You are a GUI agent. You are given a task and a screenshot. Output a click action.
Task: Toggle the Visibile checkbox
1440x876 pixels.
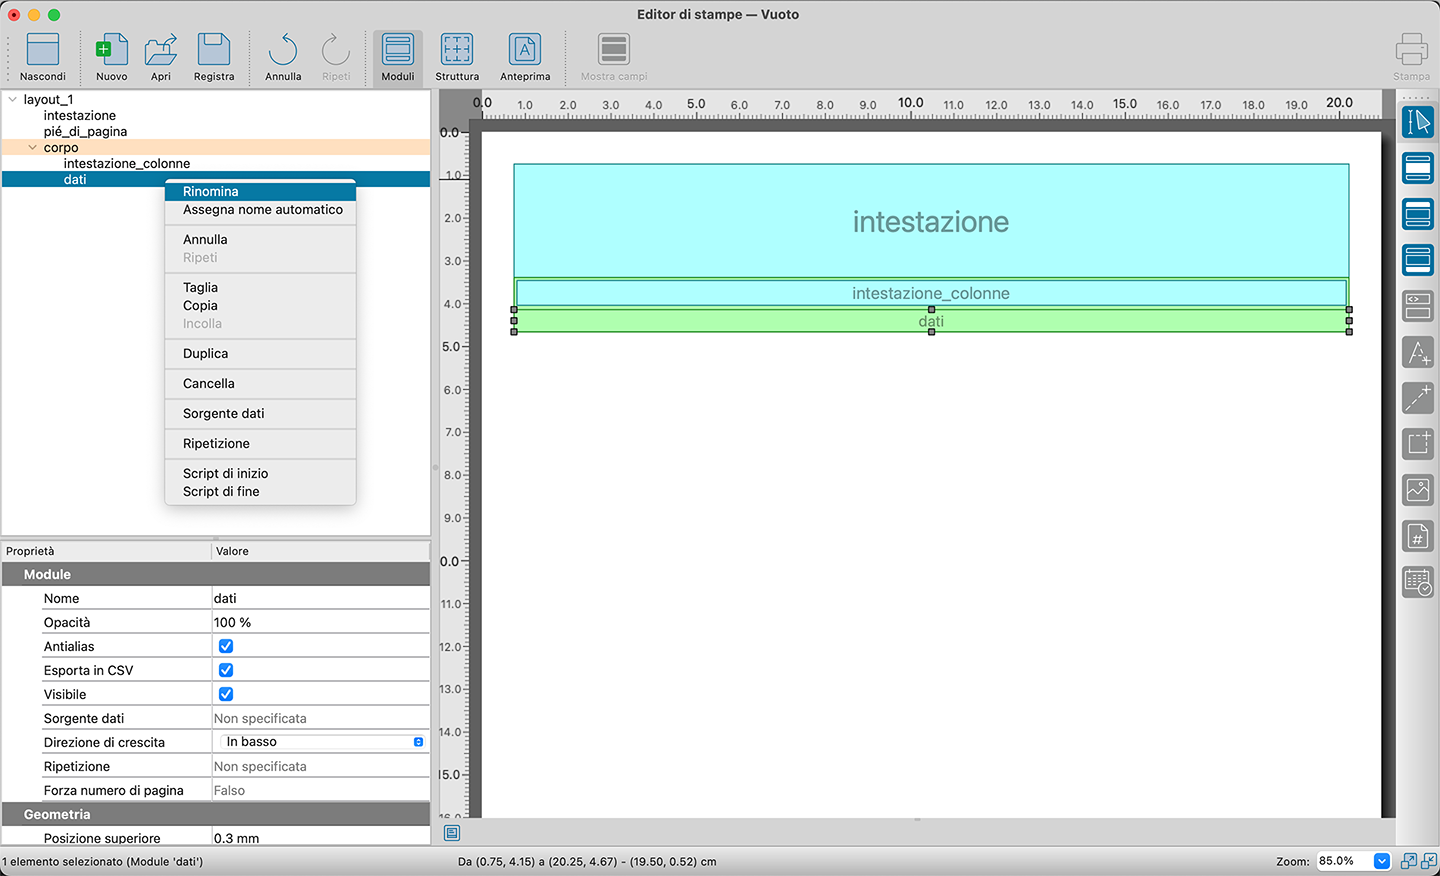coord(226,694)
